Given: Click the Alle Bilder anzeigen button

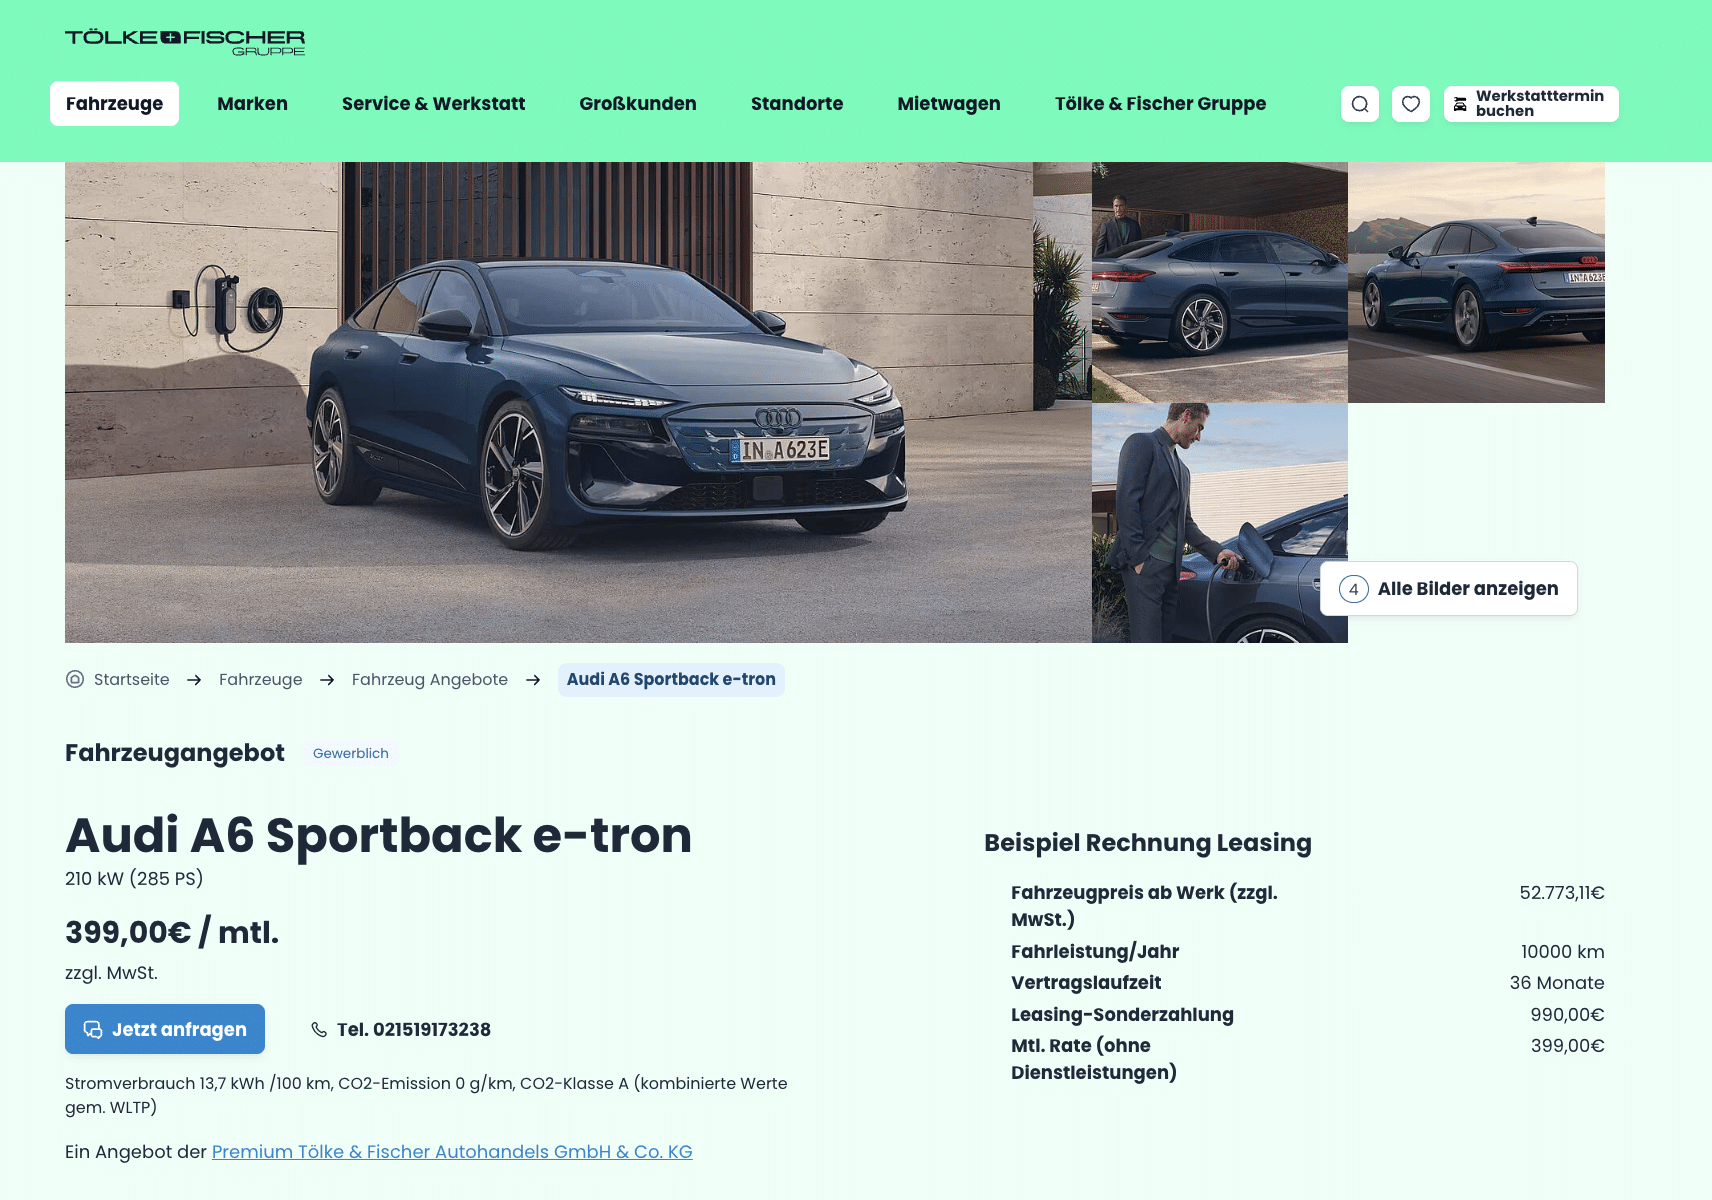Looking at the screenshot, I should pos(1449,589).
